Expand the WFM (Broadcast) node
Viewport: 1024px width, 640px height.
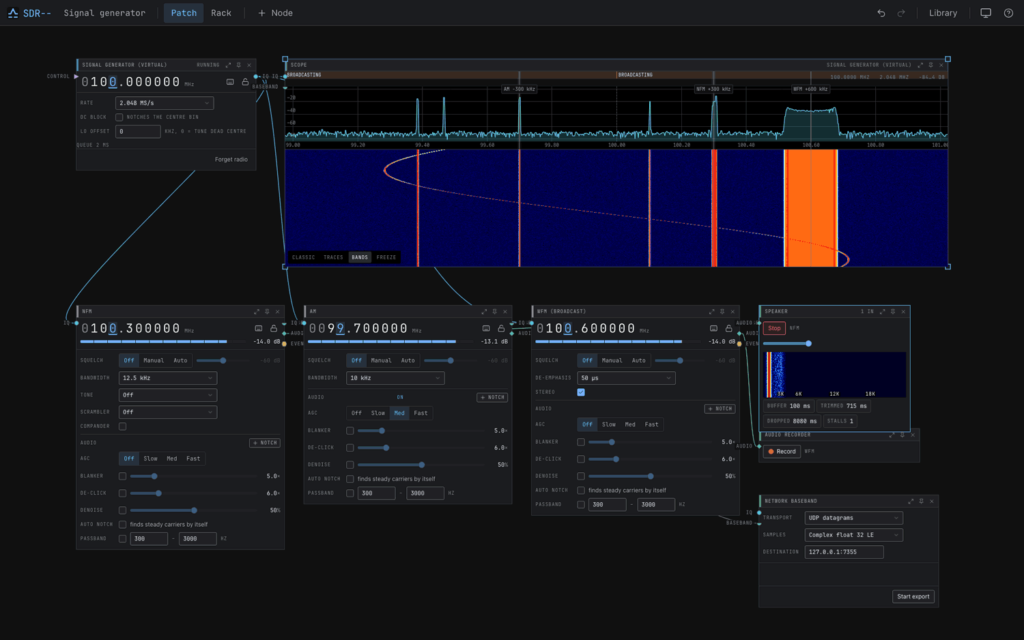click(x=712, y=312)
